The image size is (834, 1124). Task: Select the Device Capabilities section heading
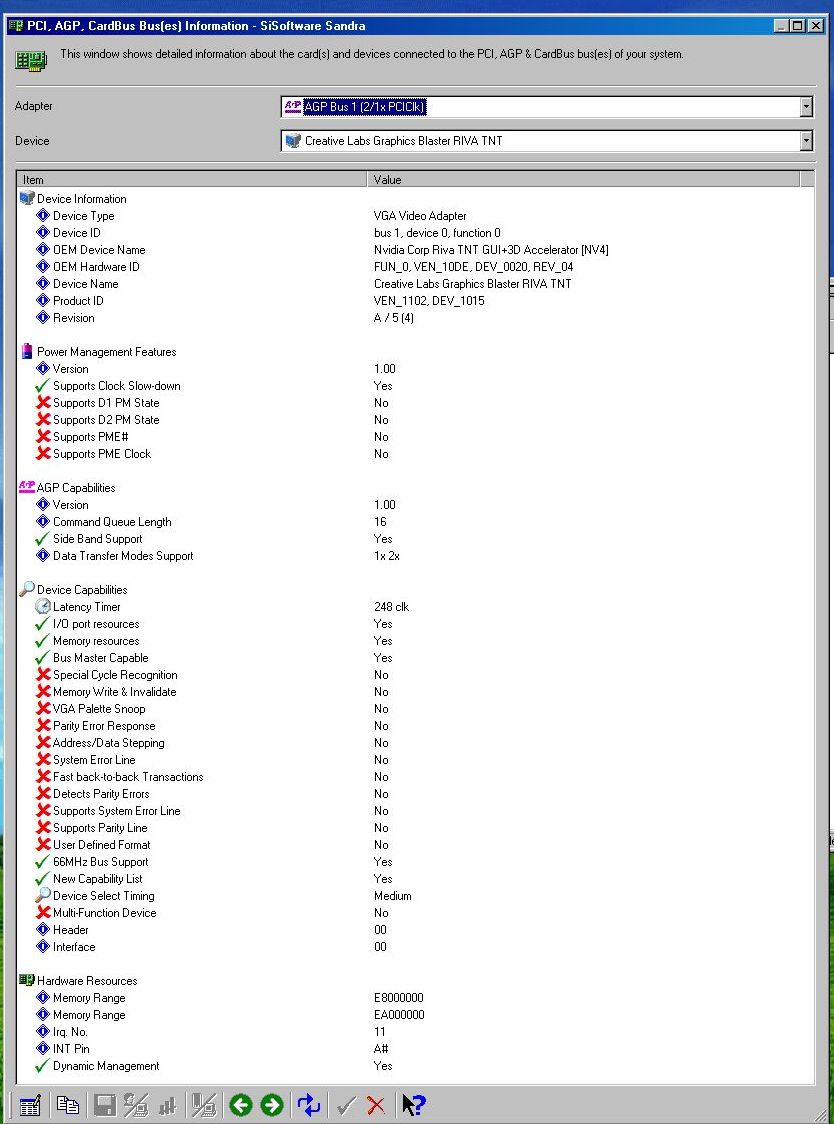click(x=82, y=589)
